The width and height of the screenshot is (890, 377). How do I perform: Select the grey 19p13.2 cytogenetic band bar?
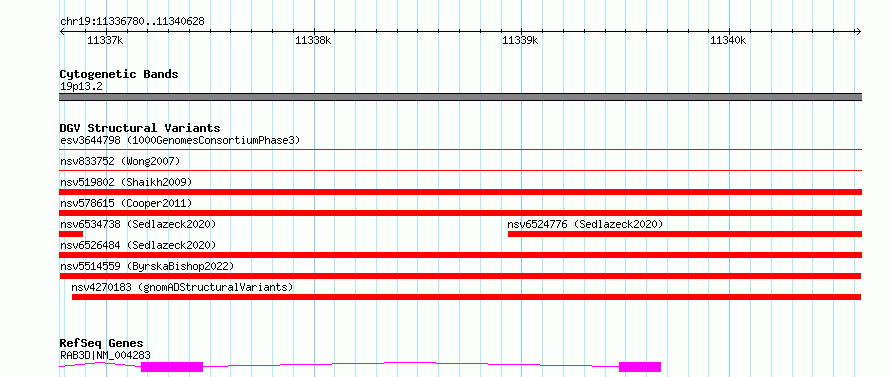tap(460, 97)
